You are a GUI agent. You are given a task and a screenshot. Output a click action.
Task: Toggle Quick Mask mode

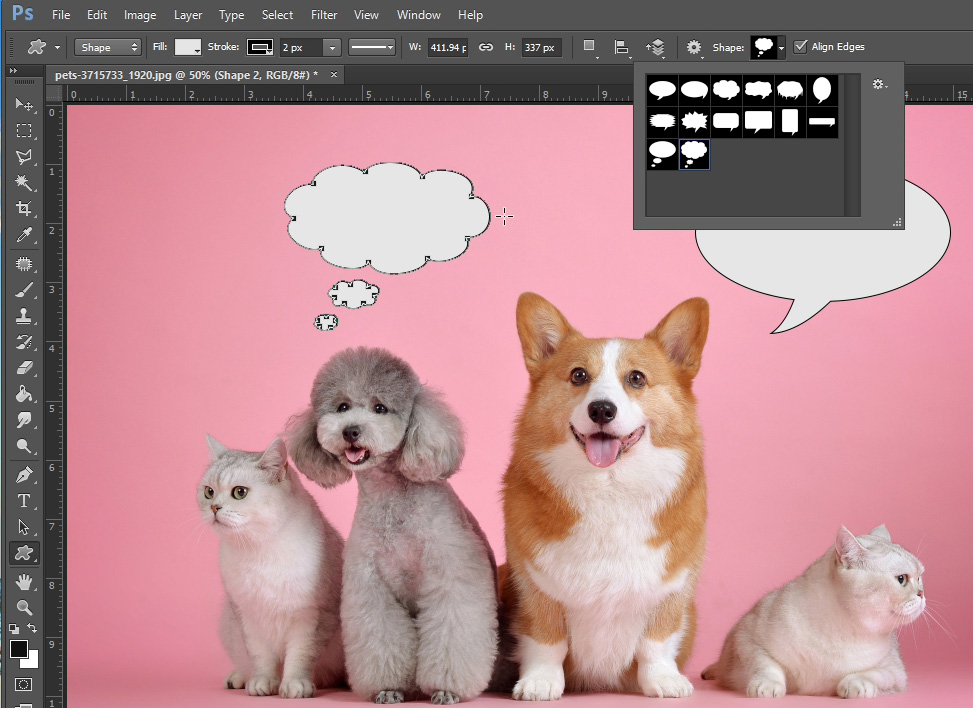tap(24, 685)
